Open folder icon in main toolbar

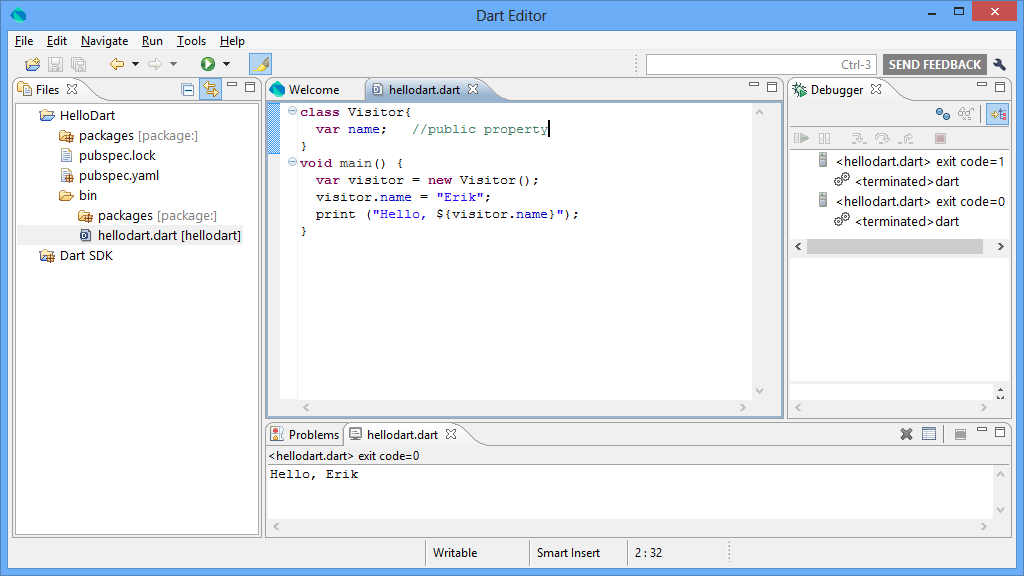32,64
